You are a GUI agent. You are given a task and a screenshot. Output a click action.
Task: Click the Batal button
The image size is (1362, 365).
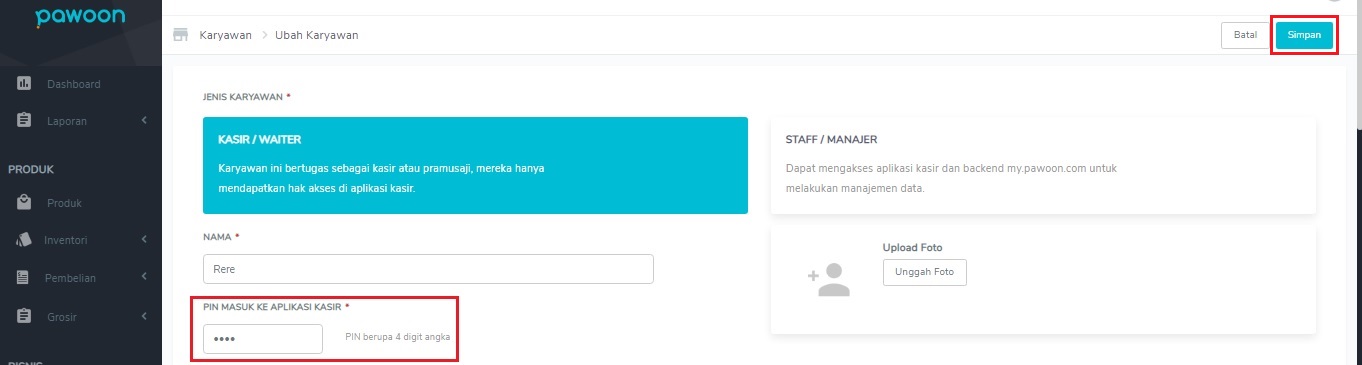(x=1245, y=35)
